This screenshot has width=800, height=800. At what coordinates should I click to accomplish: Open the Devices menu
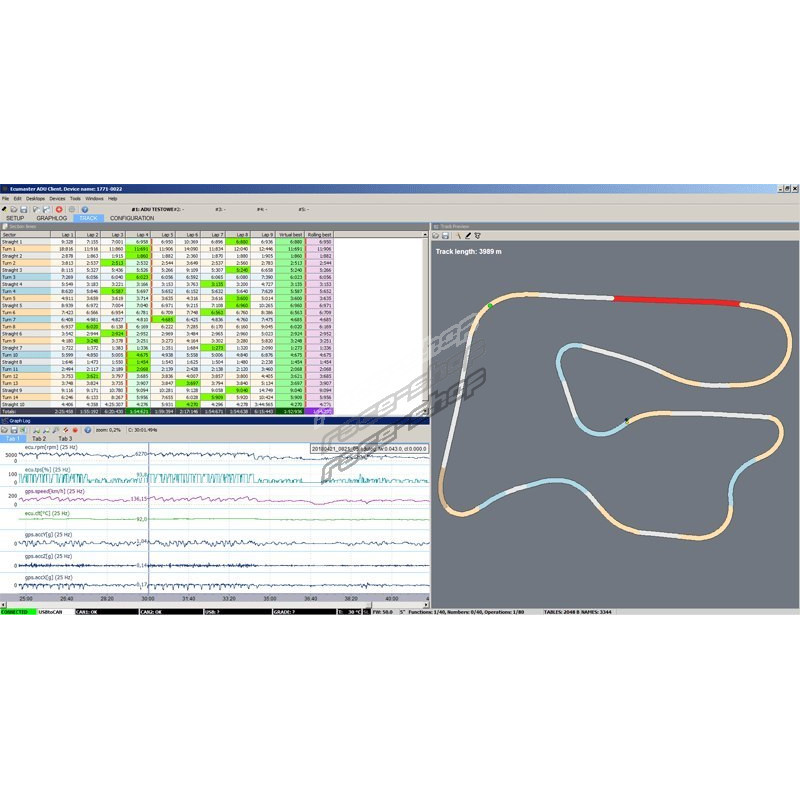coord(57,199)
